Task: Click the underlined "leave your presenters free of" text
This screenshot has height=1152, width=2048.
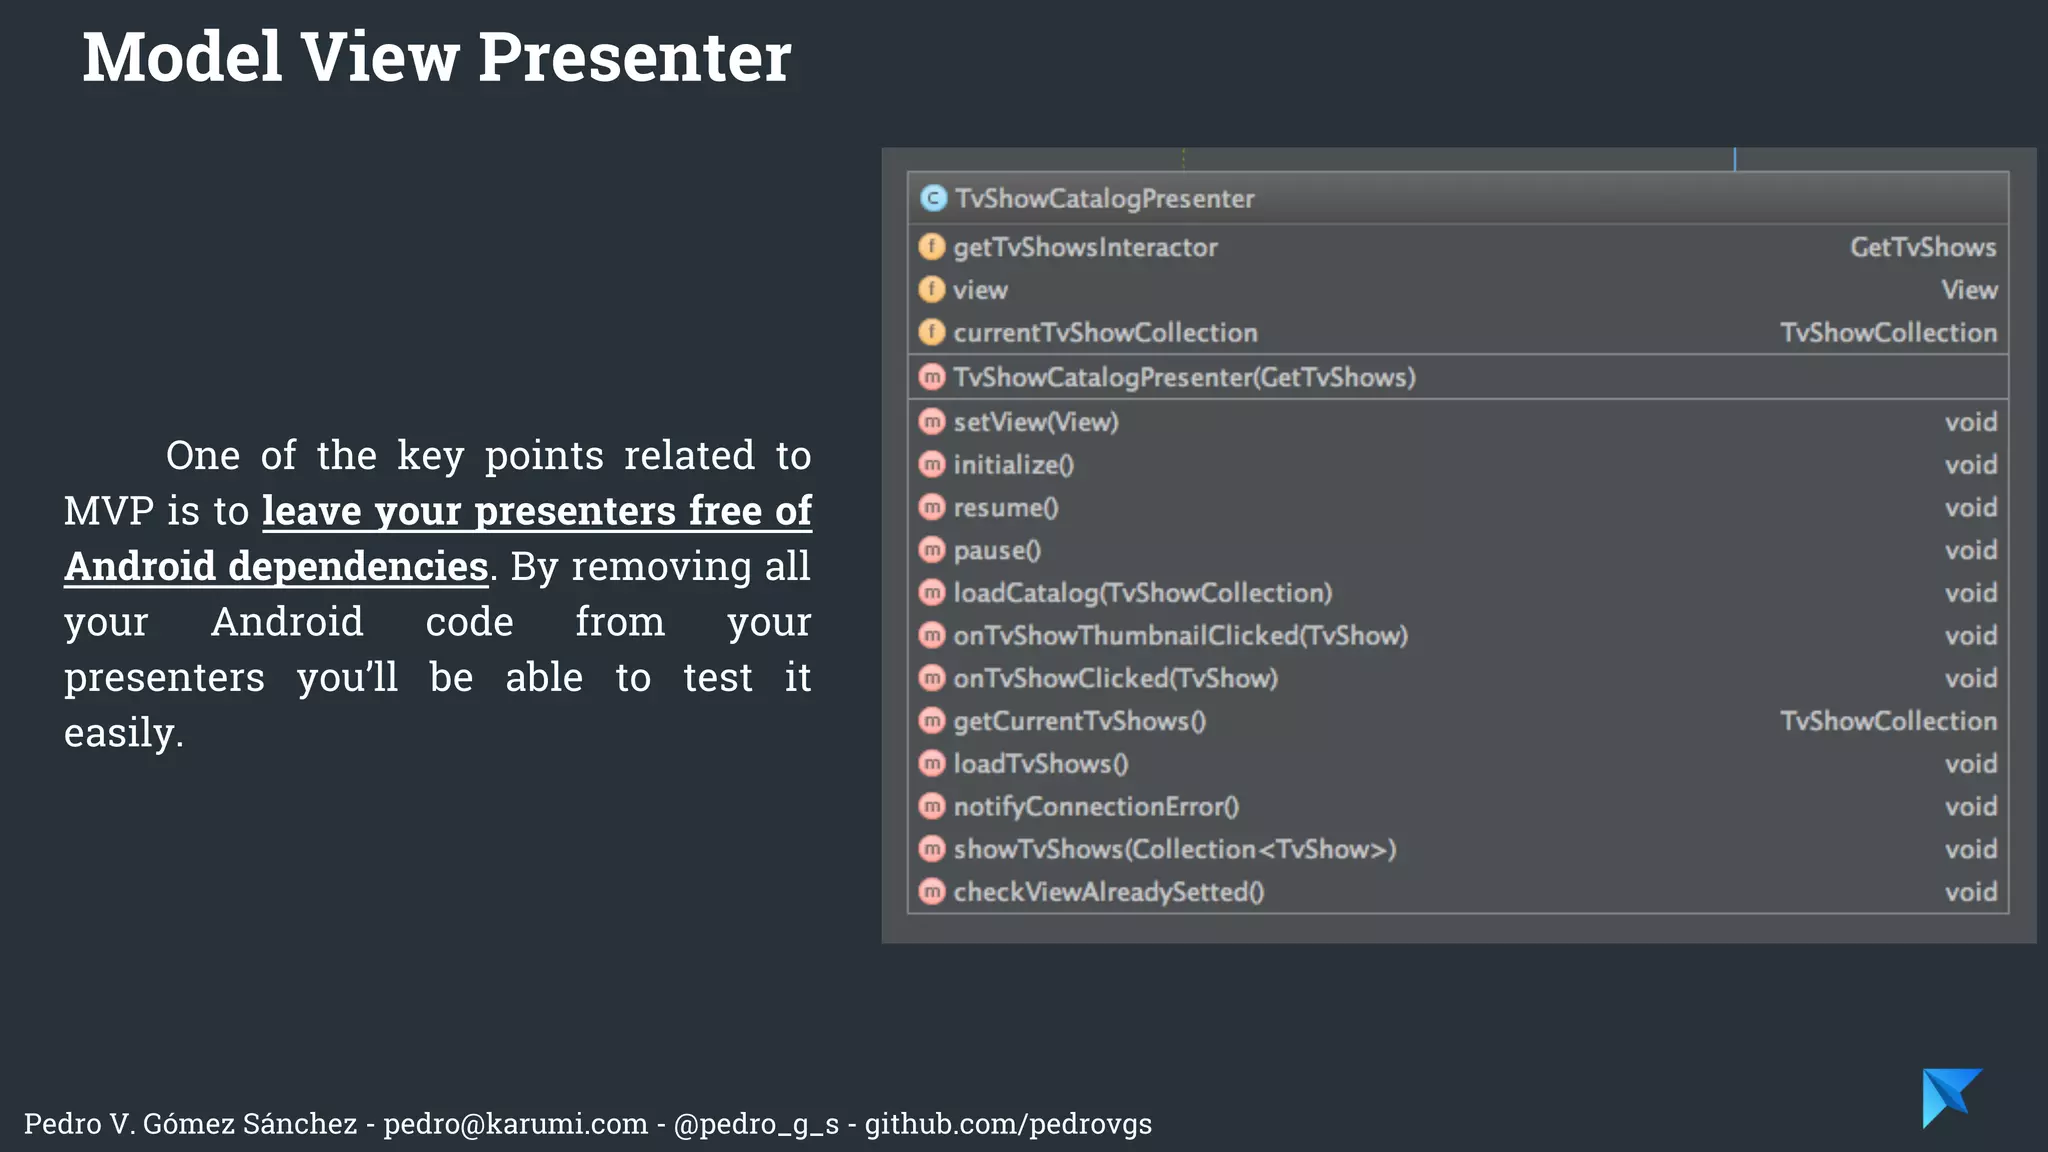Action: click(537, 511)
